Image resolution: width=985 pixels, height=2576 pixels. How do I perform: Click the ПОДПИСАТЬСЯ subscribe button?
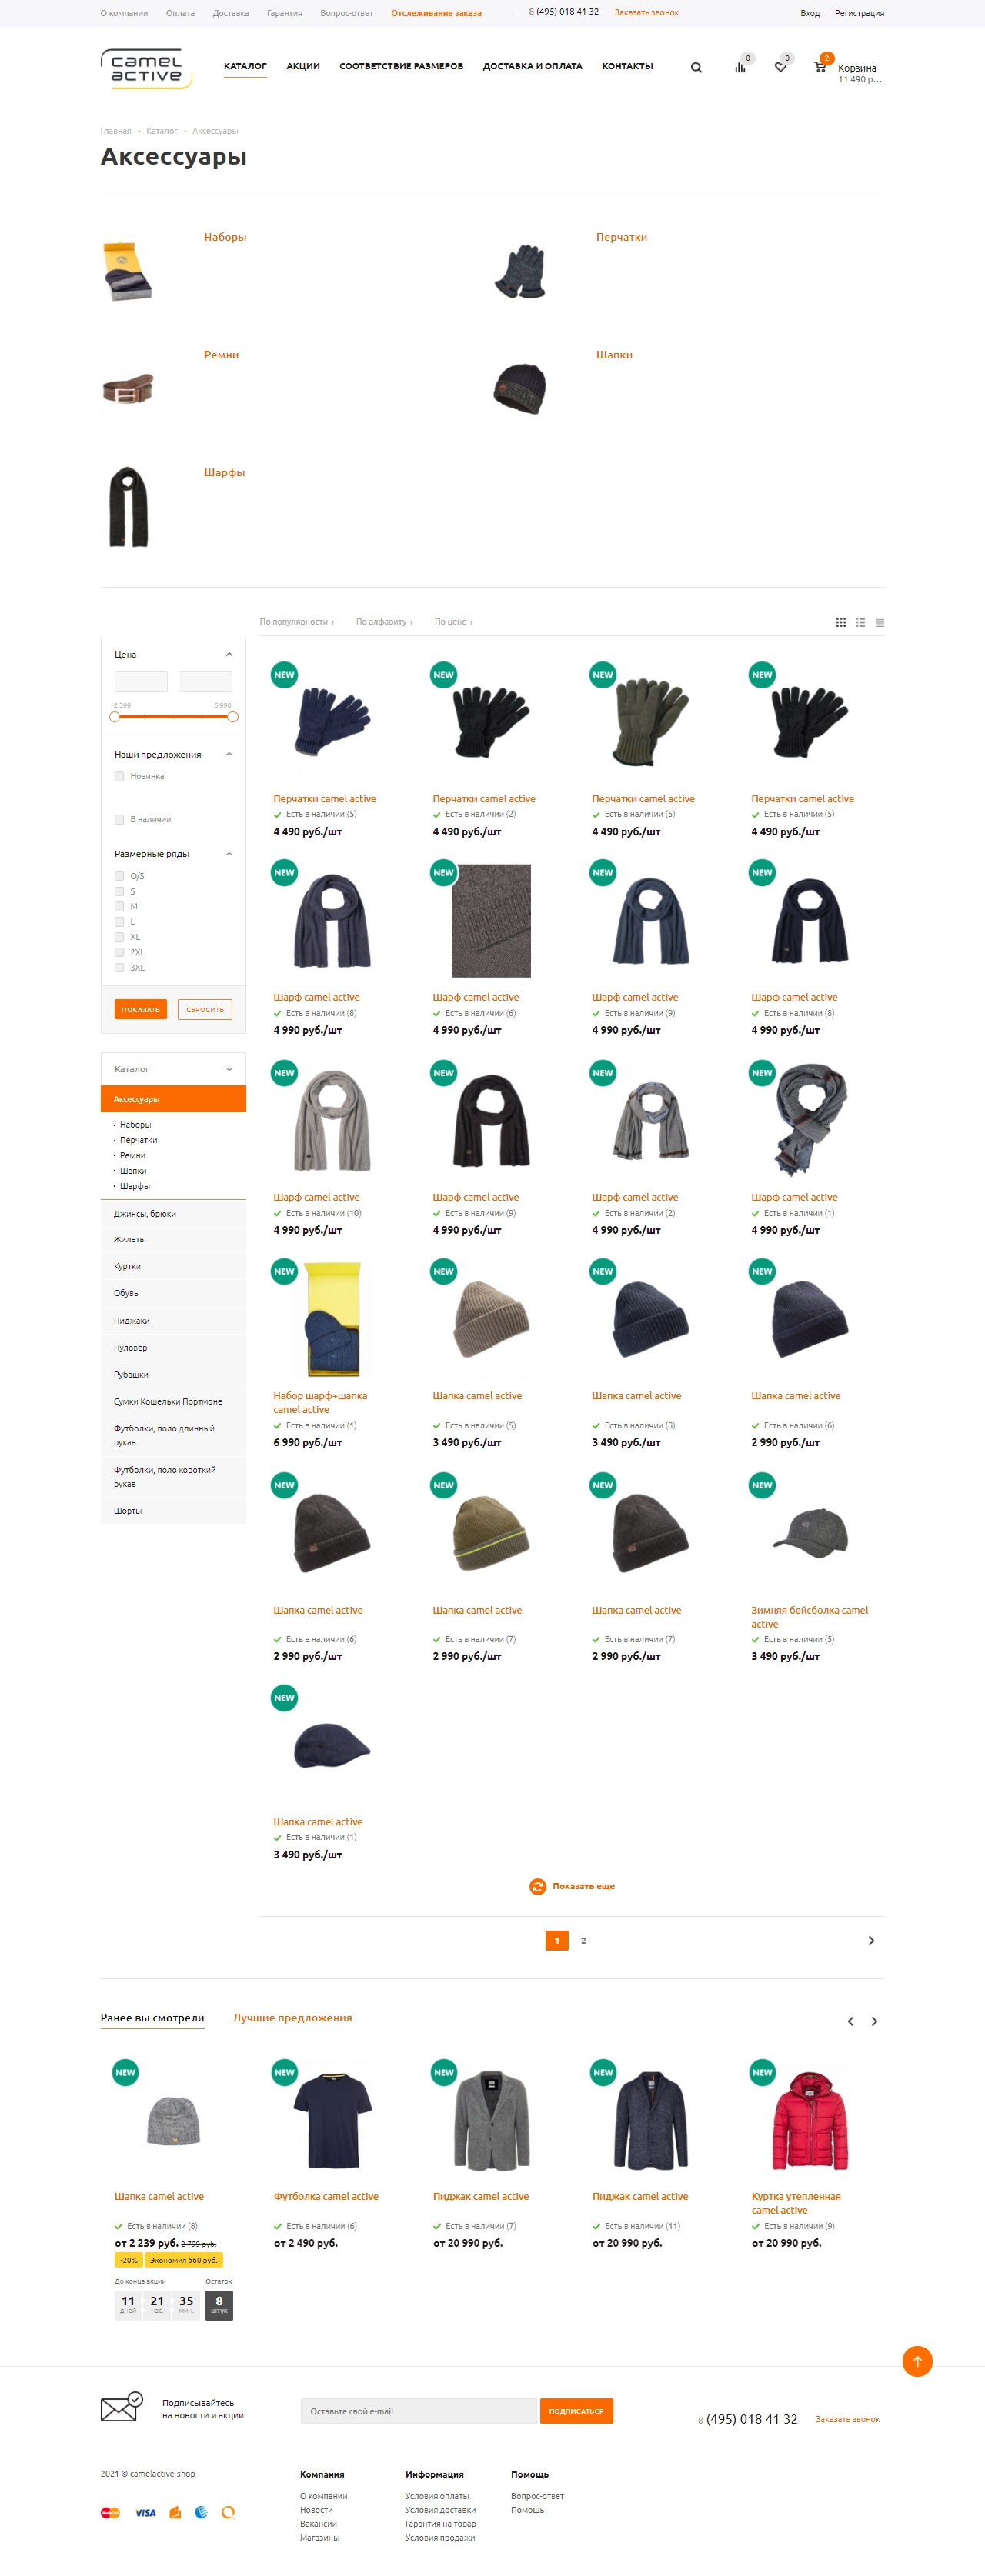pos(576,2411)
